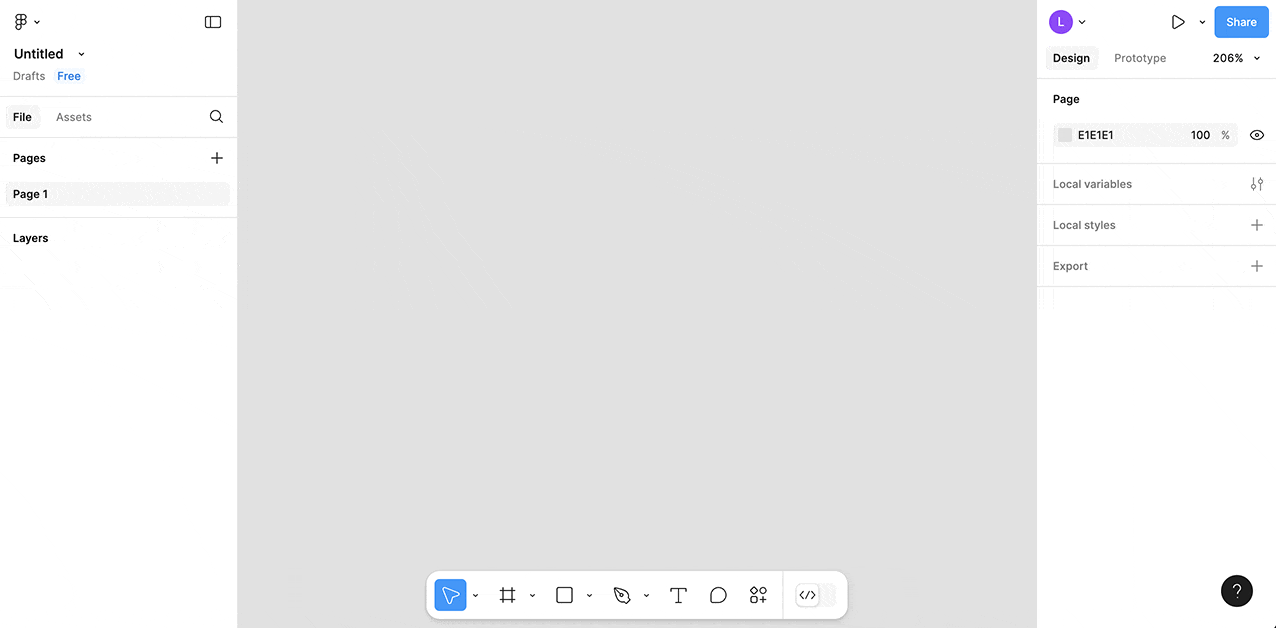Click the search icon in left panel
Image resolution: width=1276 pixels, height=628 pixels.
(216, 117)
